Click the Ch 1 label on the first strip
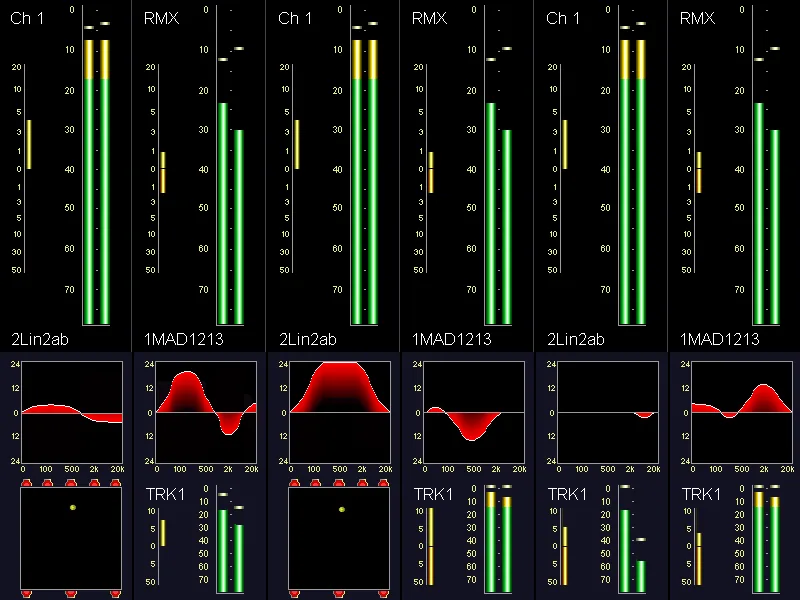The image size is (800, 600). pos(27,18)
